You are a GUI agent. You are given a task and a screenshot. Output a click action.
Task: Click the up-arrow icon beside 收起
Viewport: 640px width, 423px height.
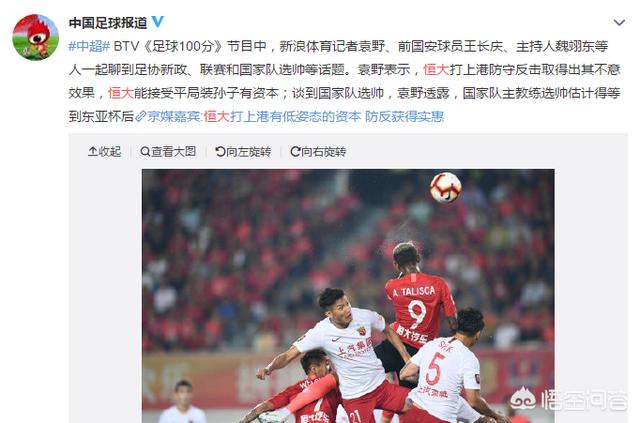coord(93,152)
